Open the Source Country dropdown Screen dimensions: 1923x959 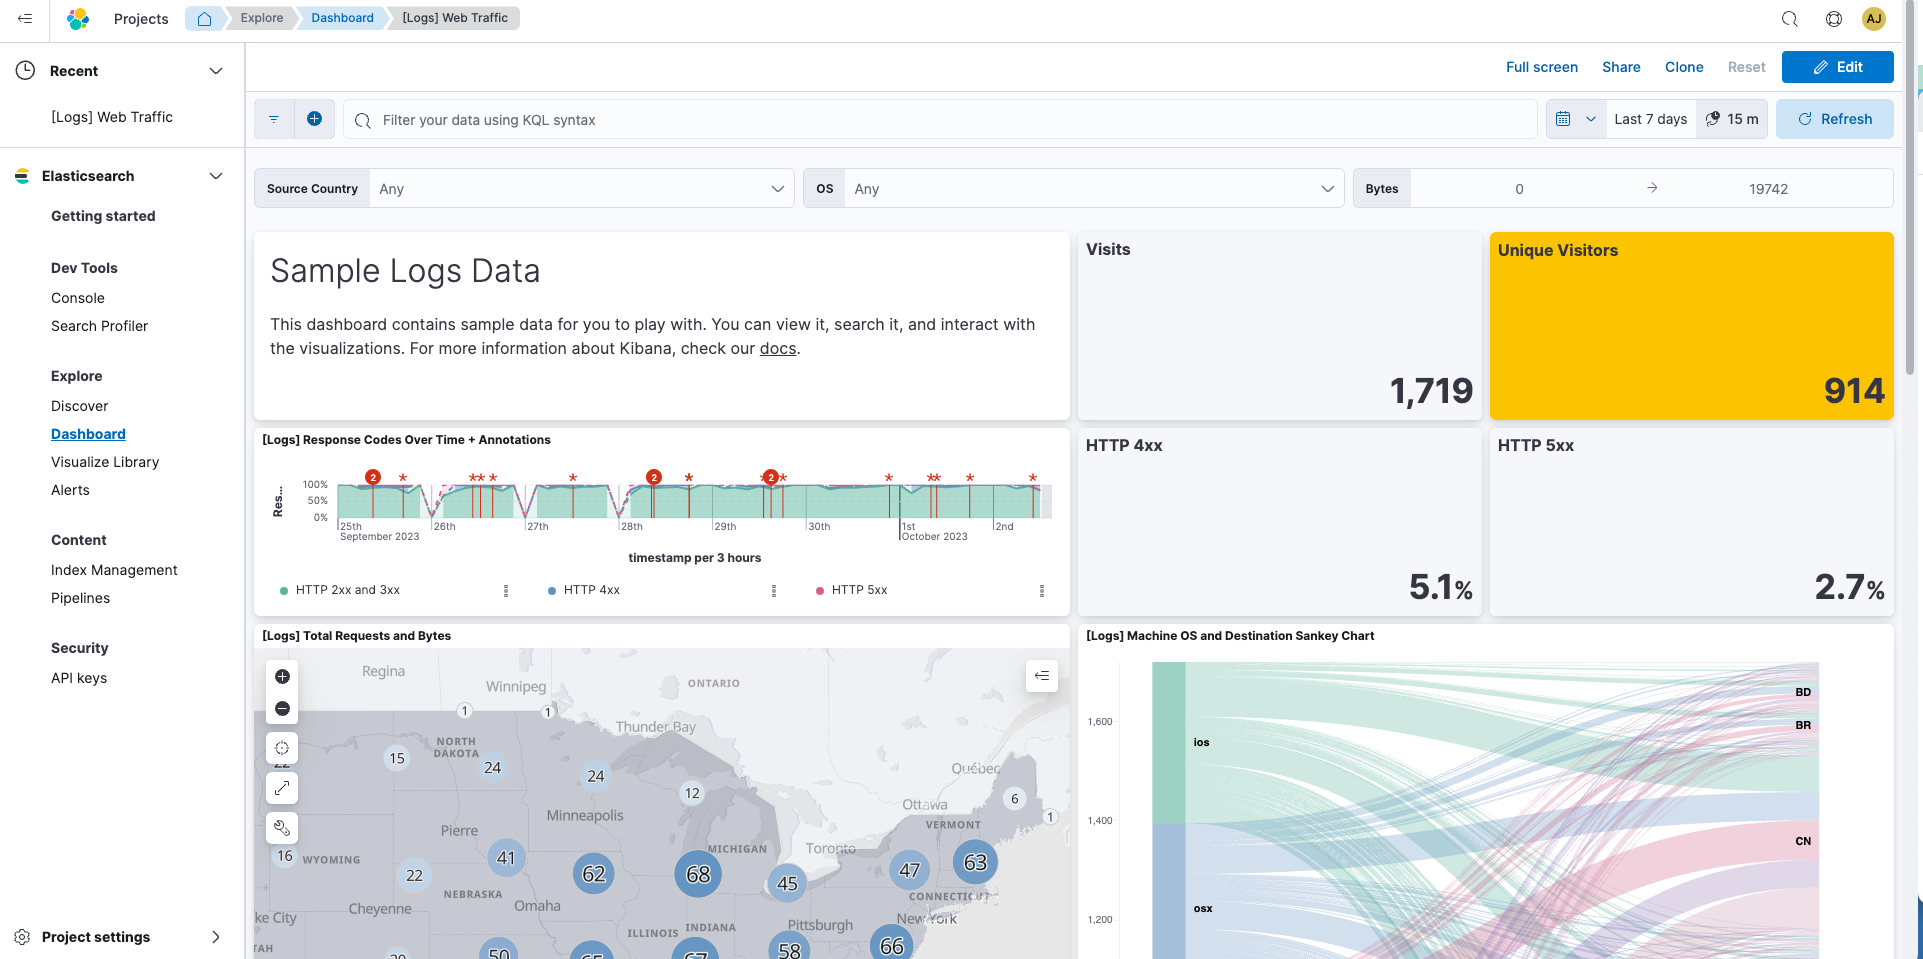[x=580, y=189]
